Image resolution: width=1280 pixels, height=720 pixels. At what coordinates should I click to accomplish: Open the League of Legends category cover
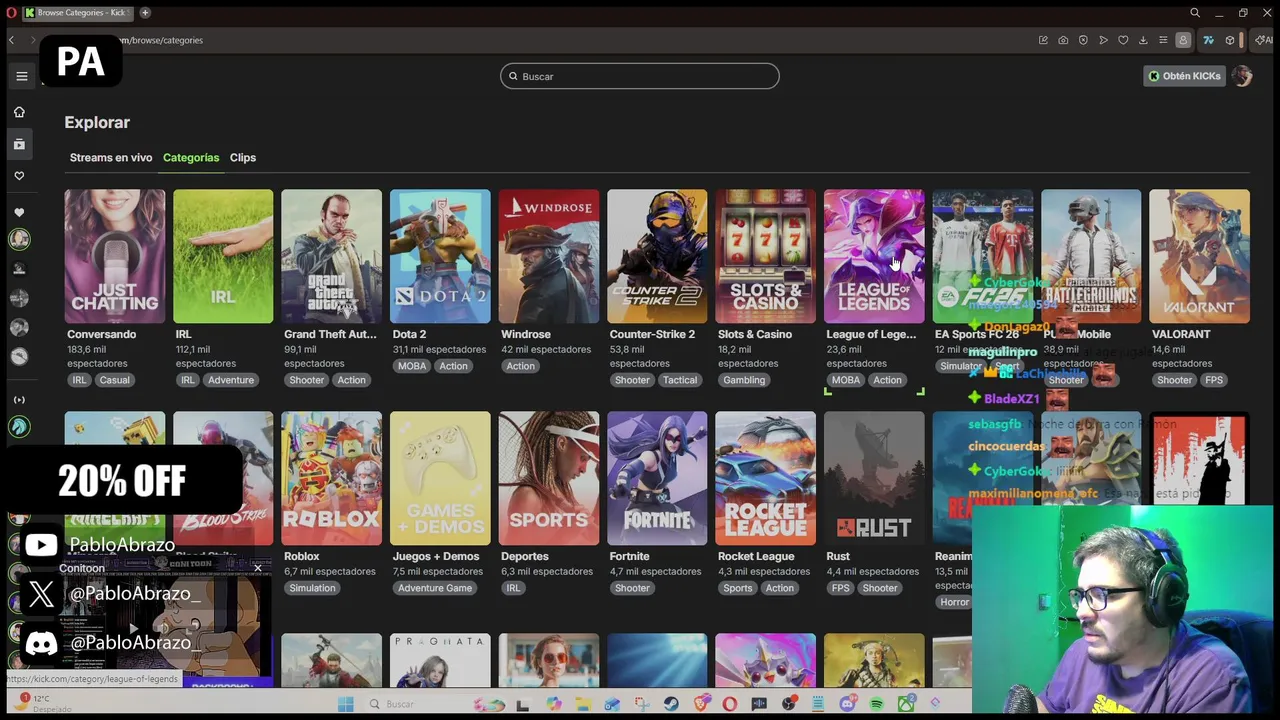[874, 256]
